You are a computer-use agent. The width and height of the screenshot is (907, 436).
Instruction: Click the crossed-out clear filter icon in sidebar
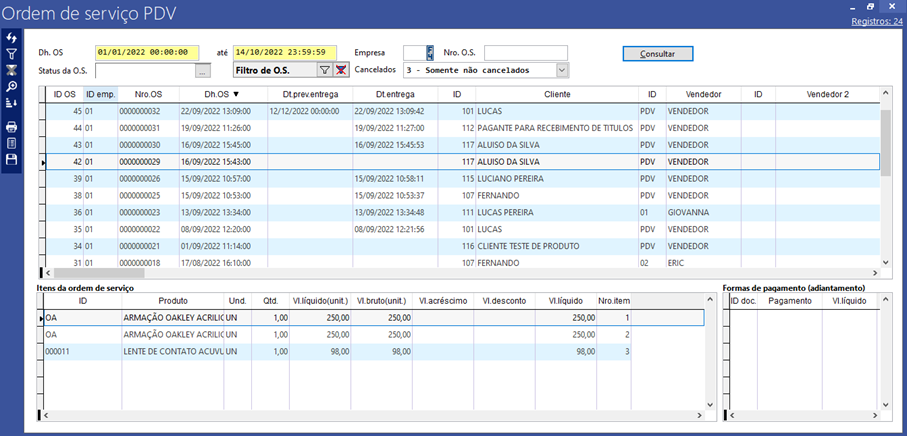pyautogui.click(x=11, y=71)
